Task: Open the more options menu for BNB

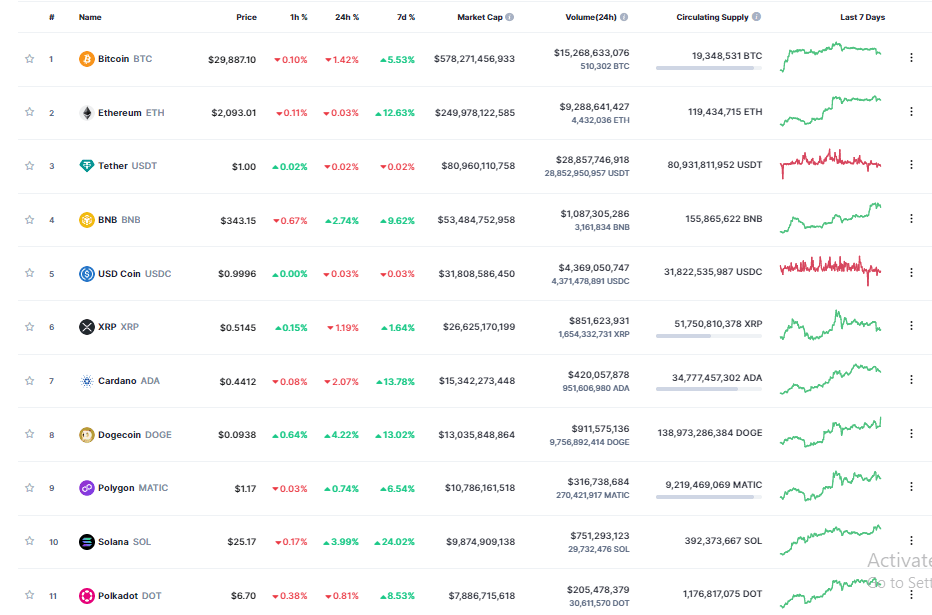Action: click(911, 219)
